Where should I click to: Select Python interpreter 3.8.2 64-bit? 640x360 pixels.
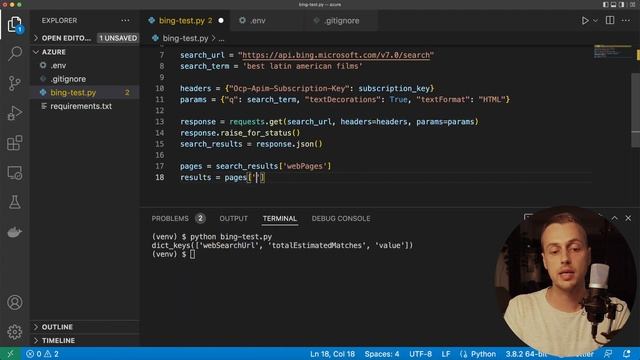[x=526, y=354]
